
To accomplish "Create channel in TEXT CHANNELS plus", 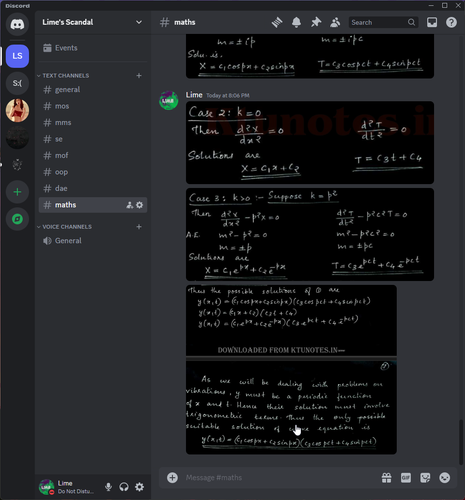I will [x=139, y=76].
